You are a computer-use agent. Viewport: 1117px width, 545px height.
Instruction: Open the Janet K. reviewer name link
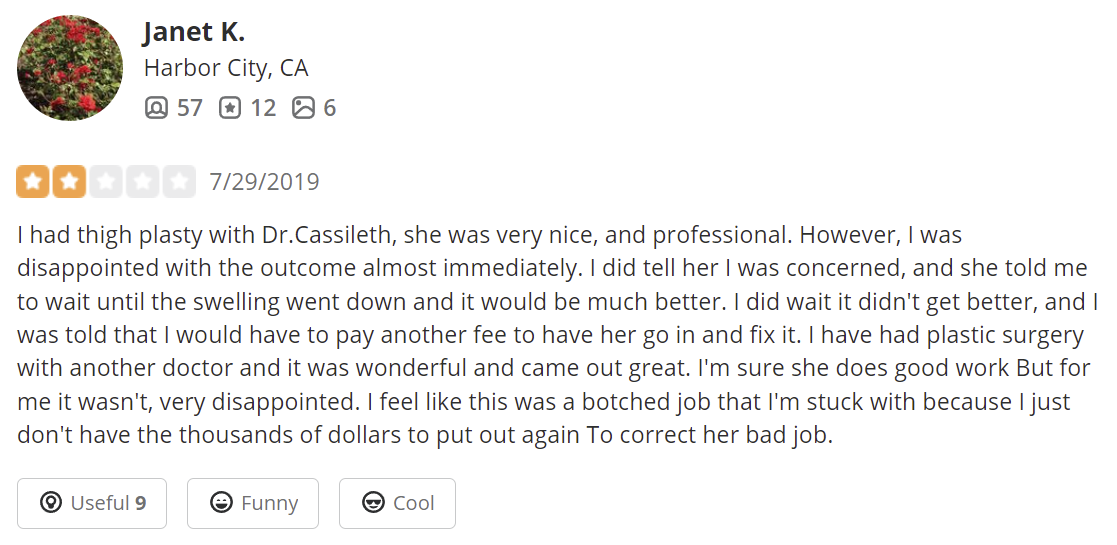pyautogui.click(x=194, y=31)
